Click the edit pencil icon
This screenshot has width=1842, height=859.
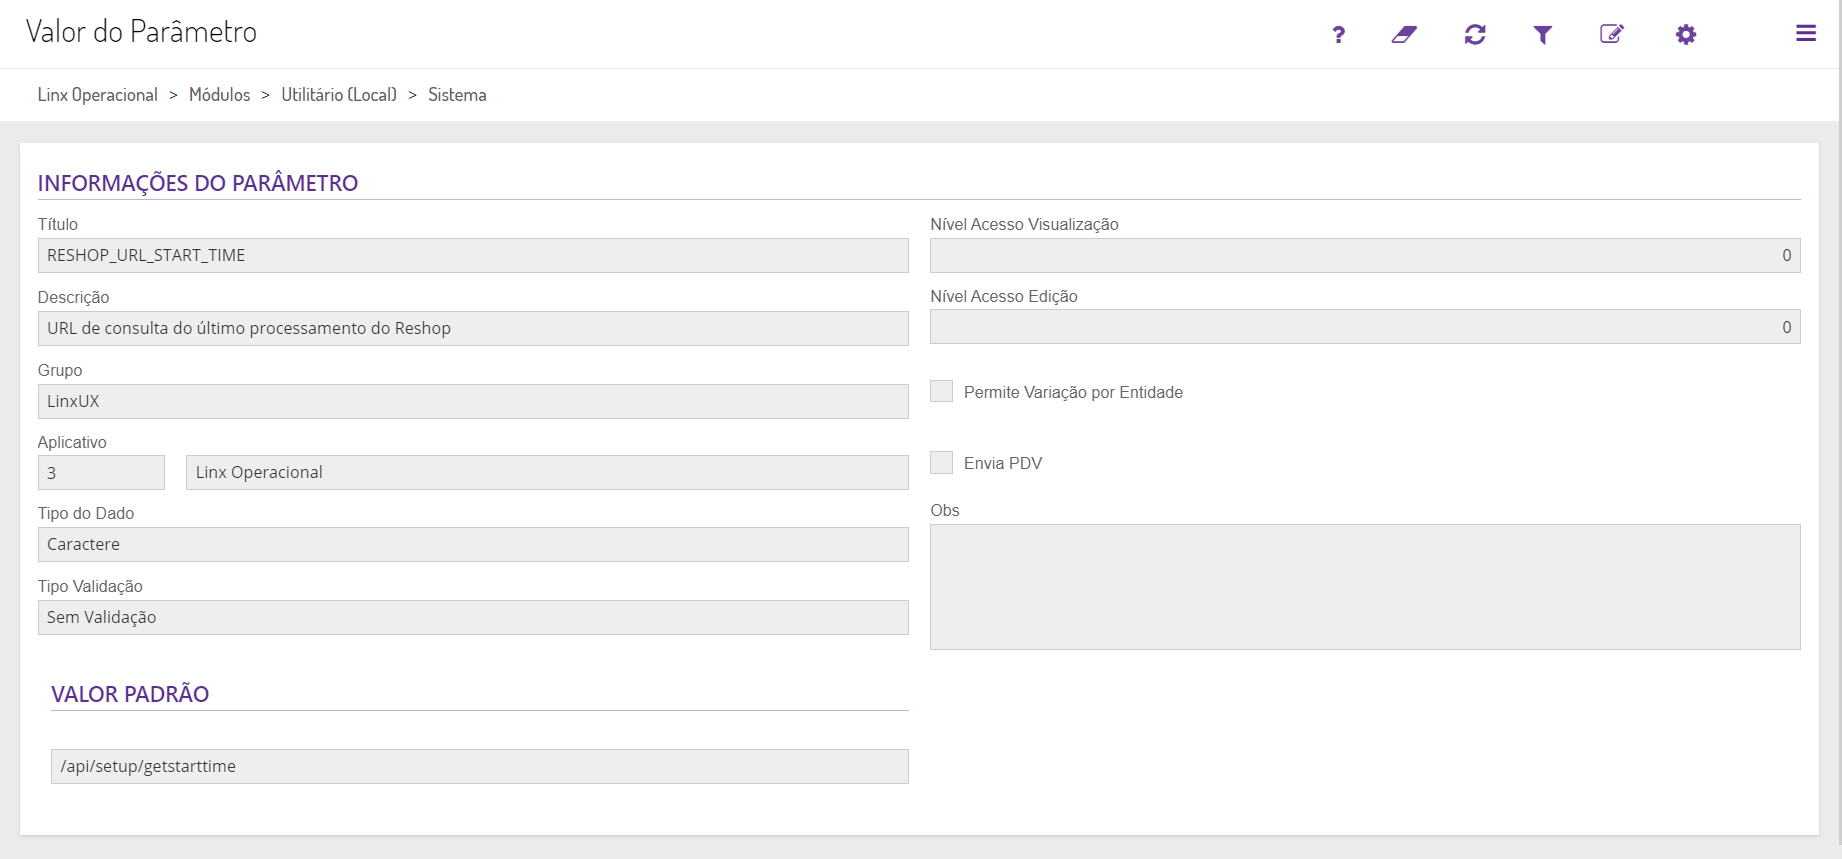(x=1611, y=35)
